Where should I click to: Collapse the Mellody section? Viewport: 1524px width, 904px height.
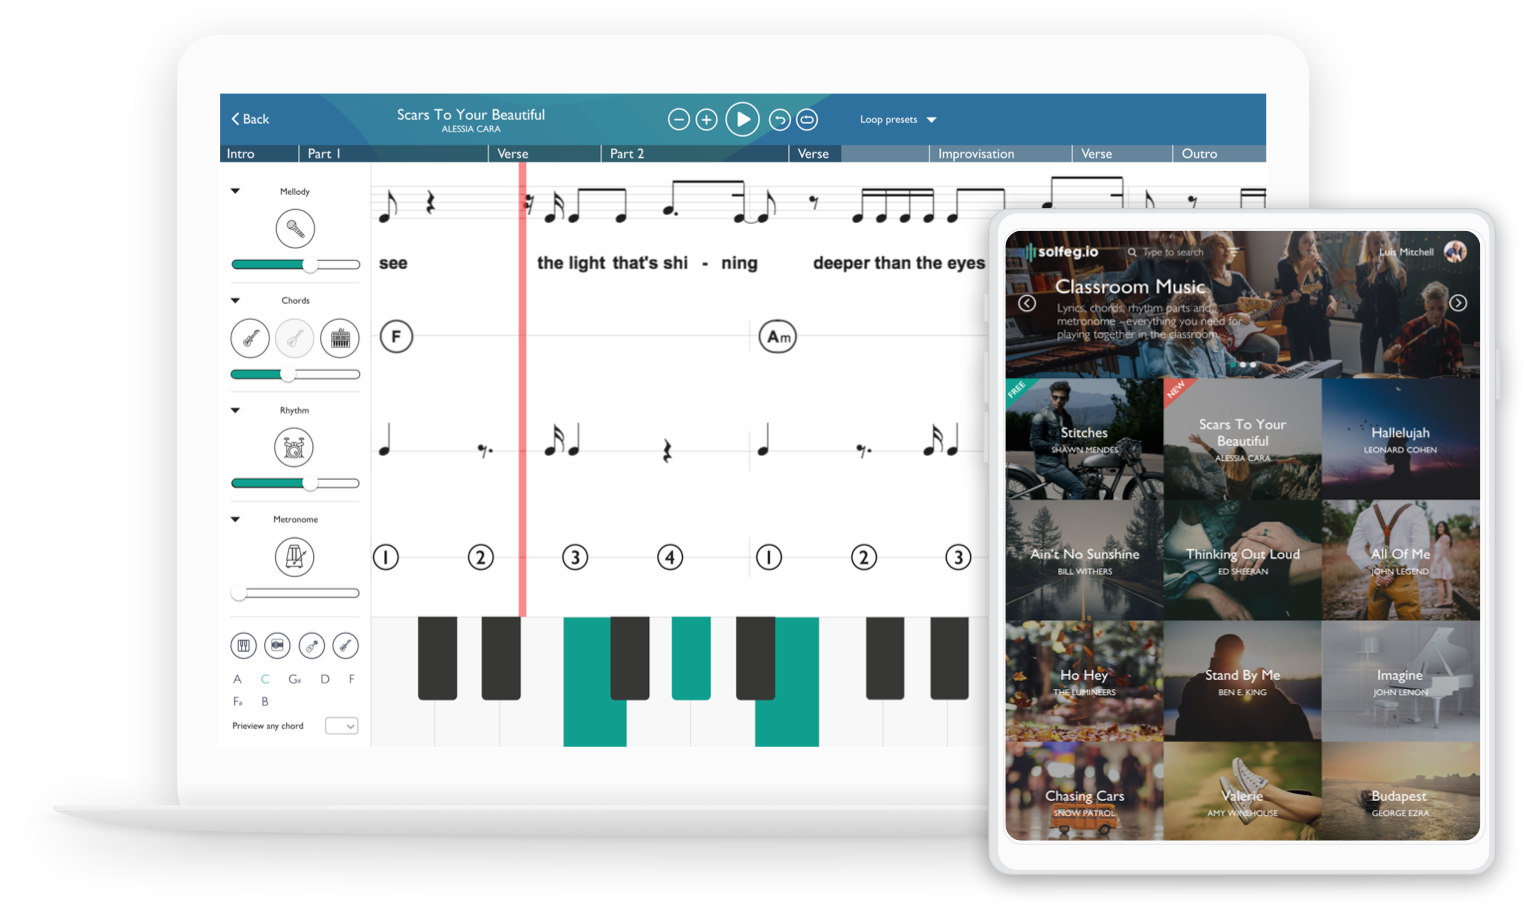(235, 190)
